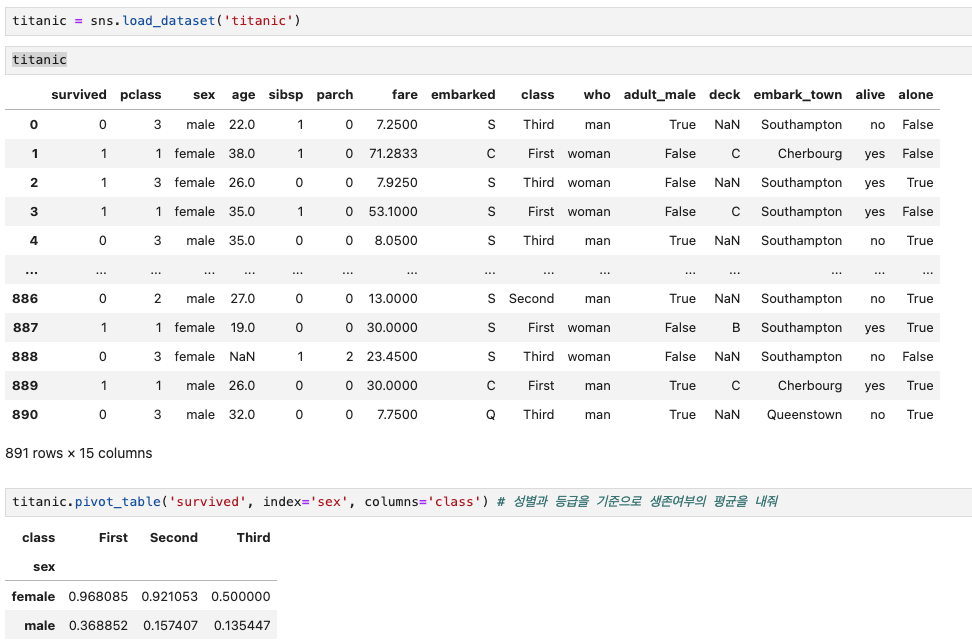
Task: Click the titanic code cell
Action: pos(488,60)
